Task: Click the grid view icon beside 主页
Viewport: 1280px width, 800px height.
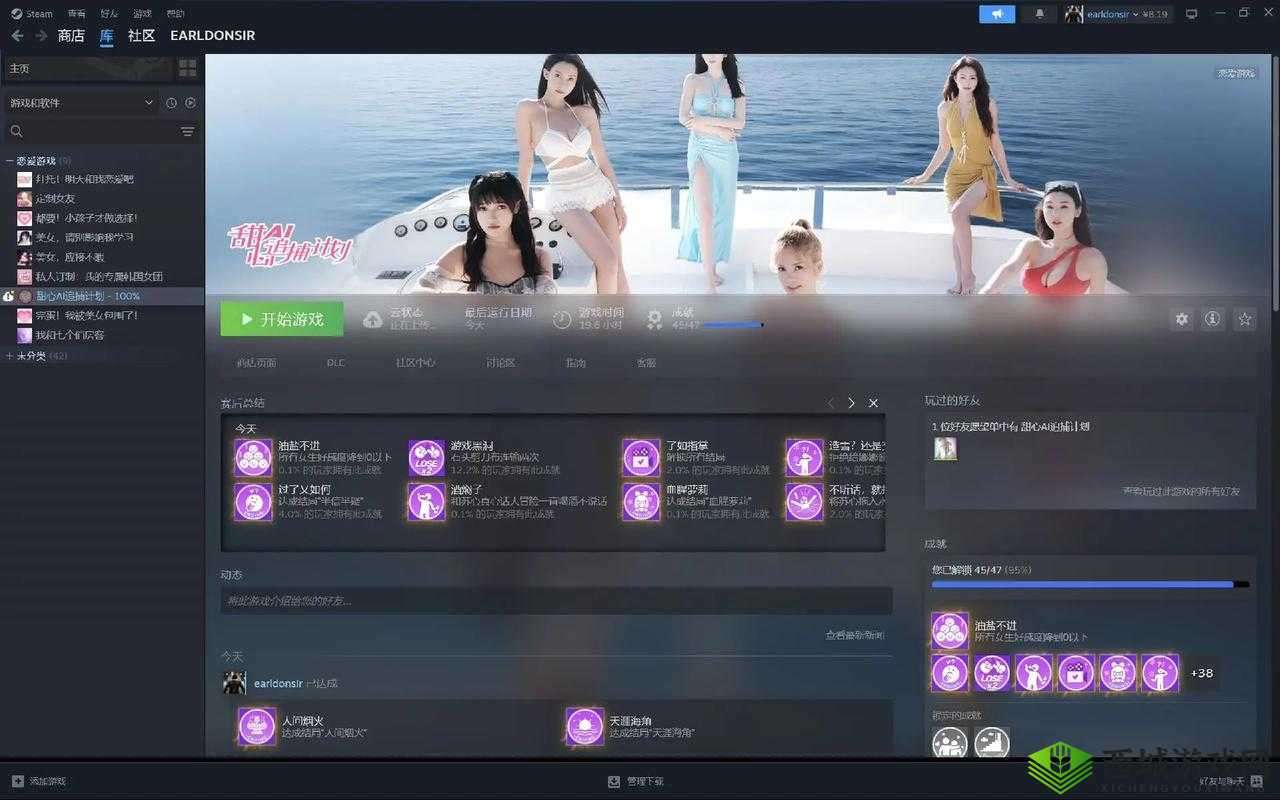Action: point(186,68)
